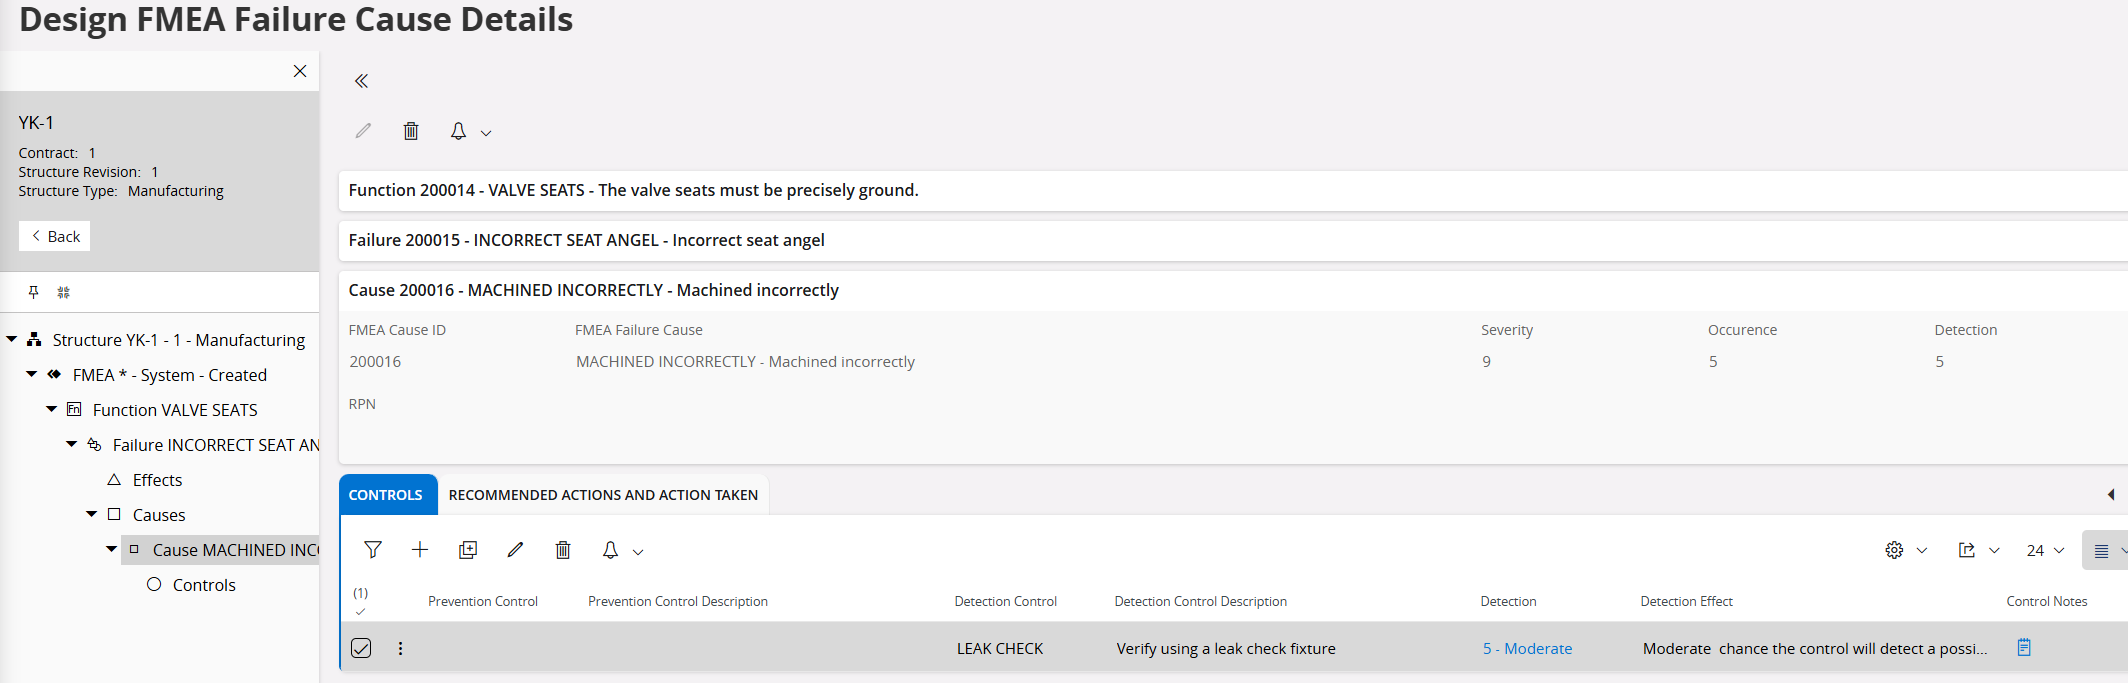Add new control with plus icon

click(x=420, y=550)
